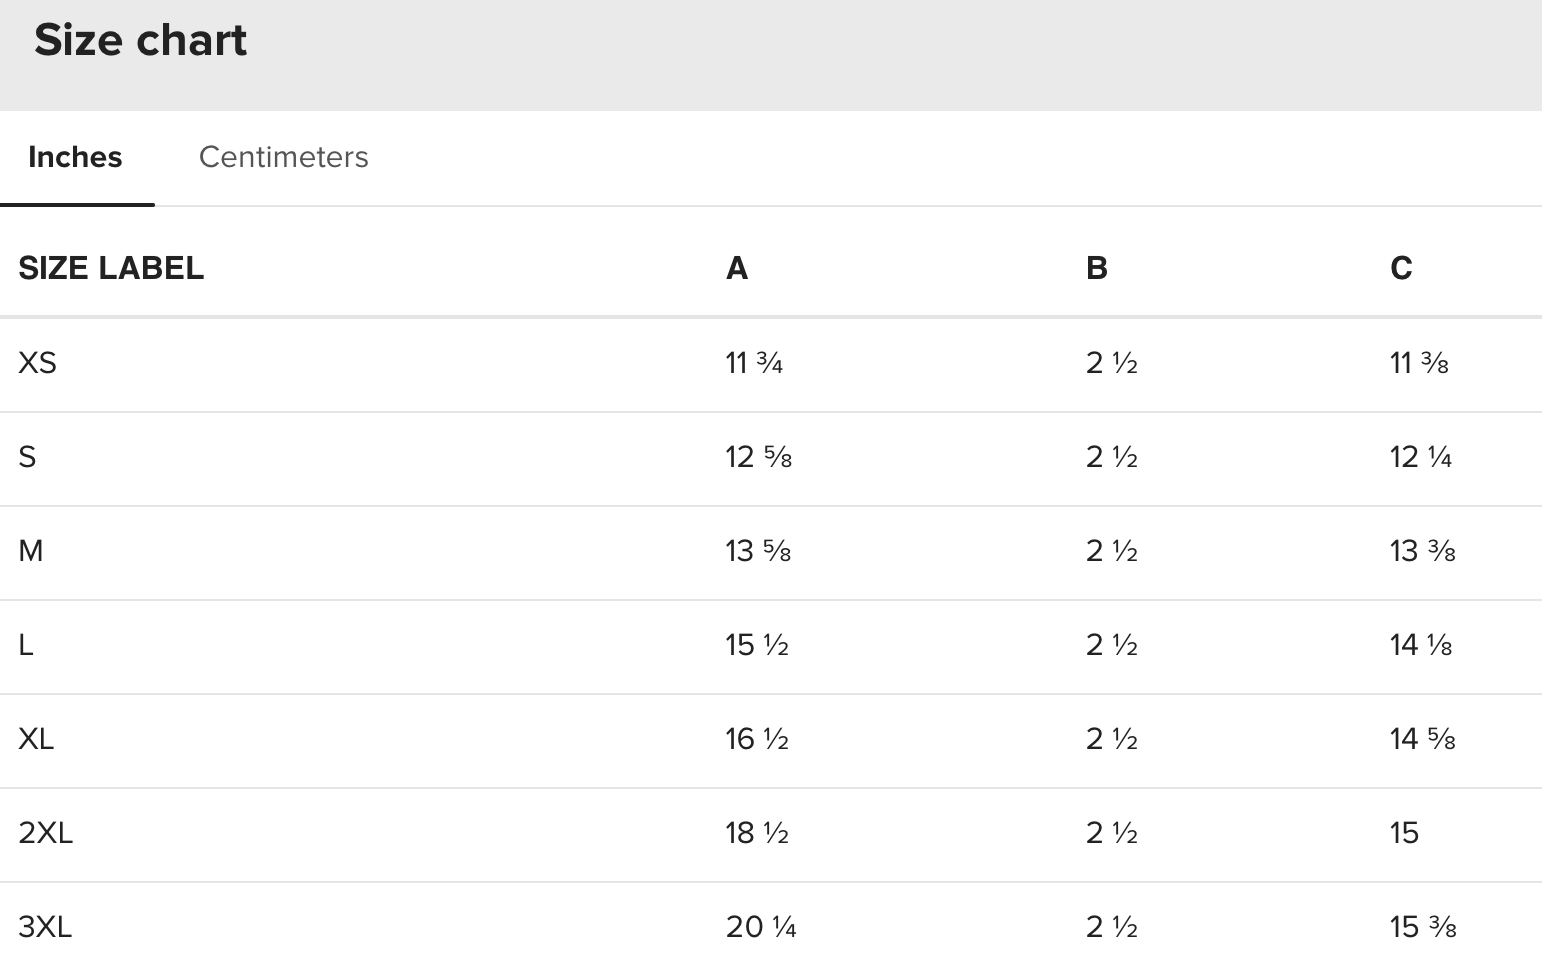
Task: Click column header B
Action: coord(1097,268)
